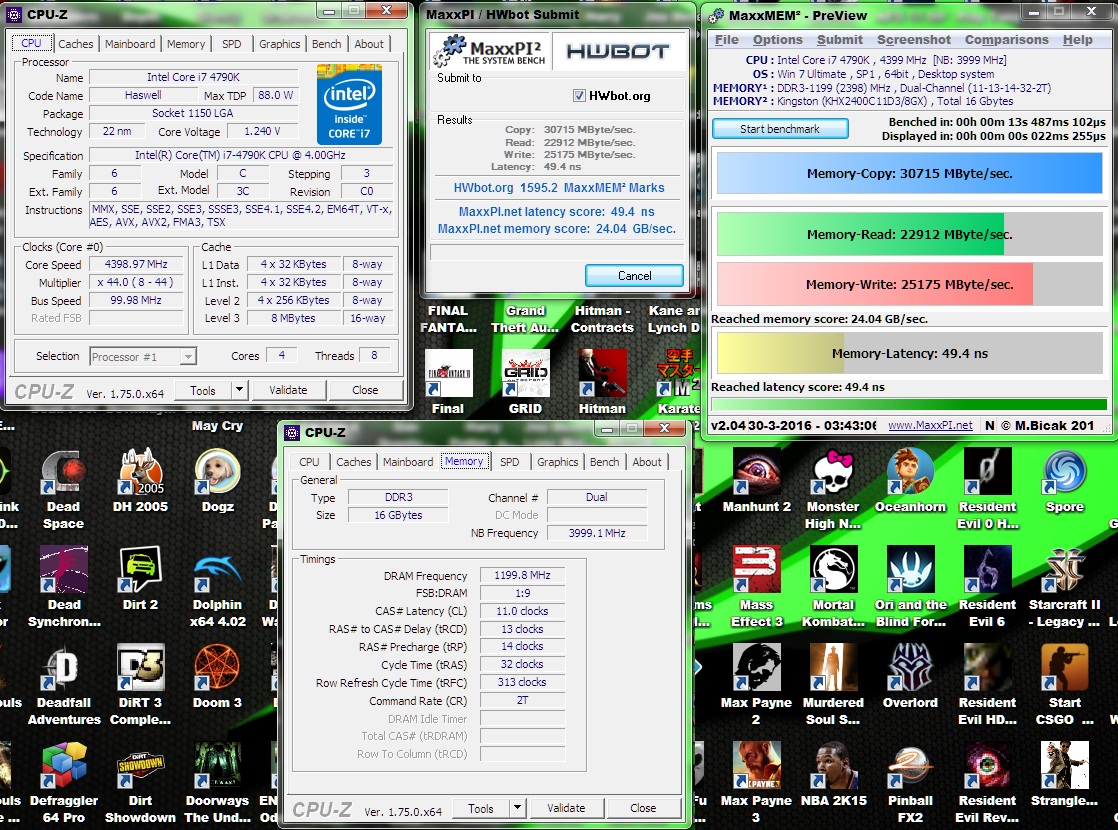The width and height of the screenshot is (1118, 830).
Task: Open the Submit menu in MaxxMEM²
Action: click(840, 40)
